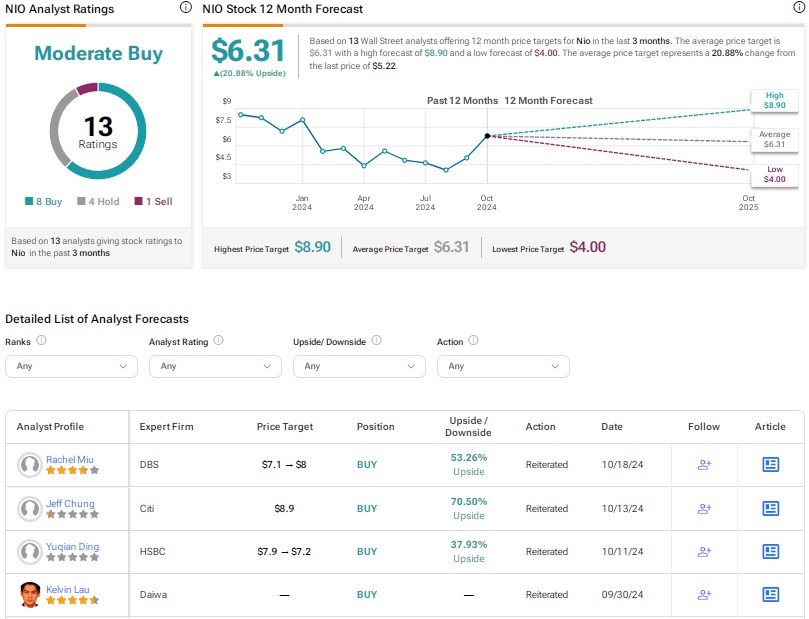The width and height of the screenshot is (809, 619).
Task: Expand the Analyst Rating dropdown
Action: pyautogui.click(x=214, y=366)
